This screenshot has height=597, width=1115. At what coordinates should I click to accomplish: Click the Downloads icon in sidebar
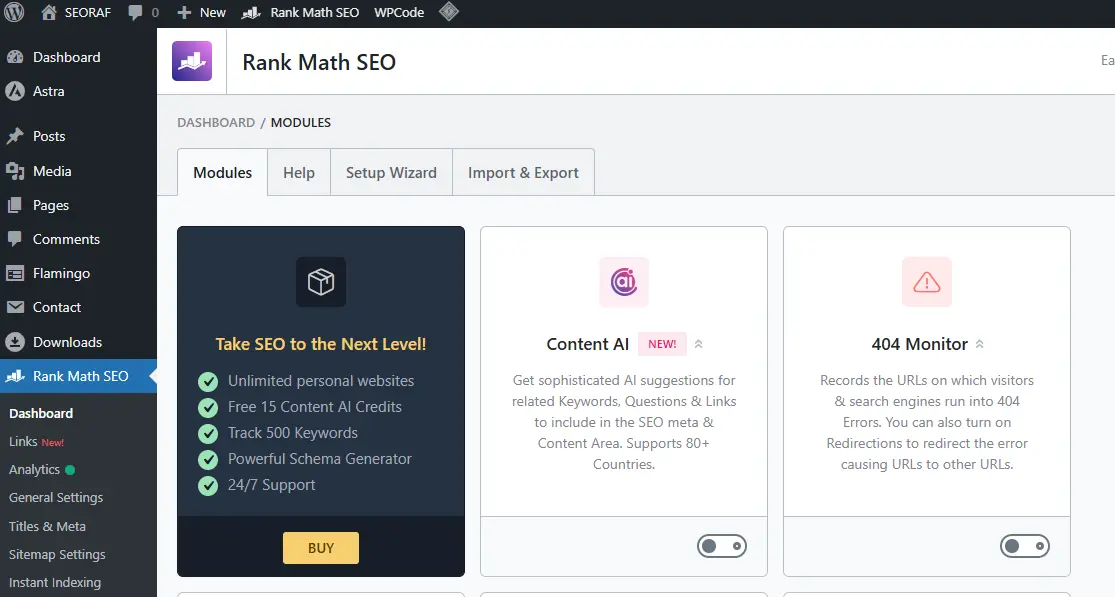click(x=15, y=342)
